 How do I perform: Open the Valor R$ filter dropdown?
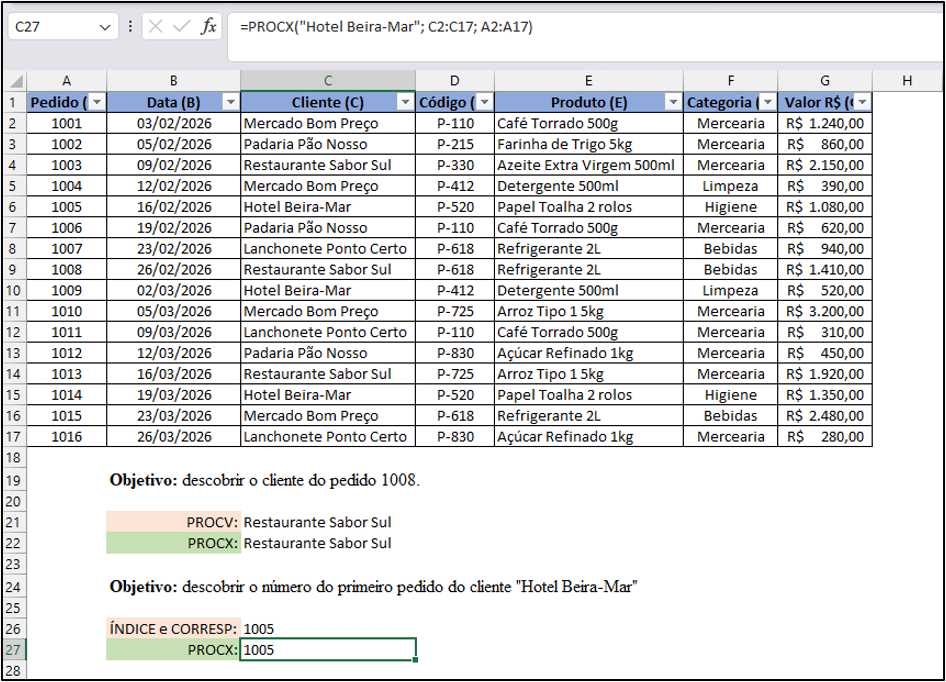tap(863, 102)
